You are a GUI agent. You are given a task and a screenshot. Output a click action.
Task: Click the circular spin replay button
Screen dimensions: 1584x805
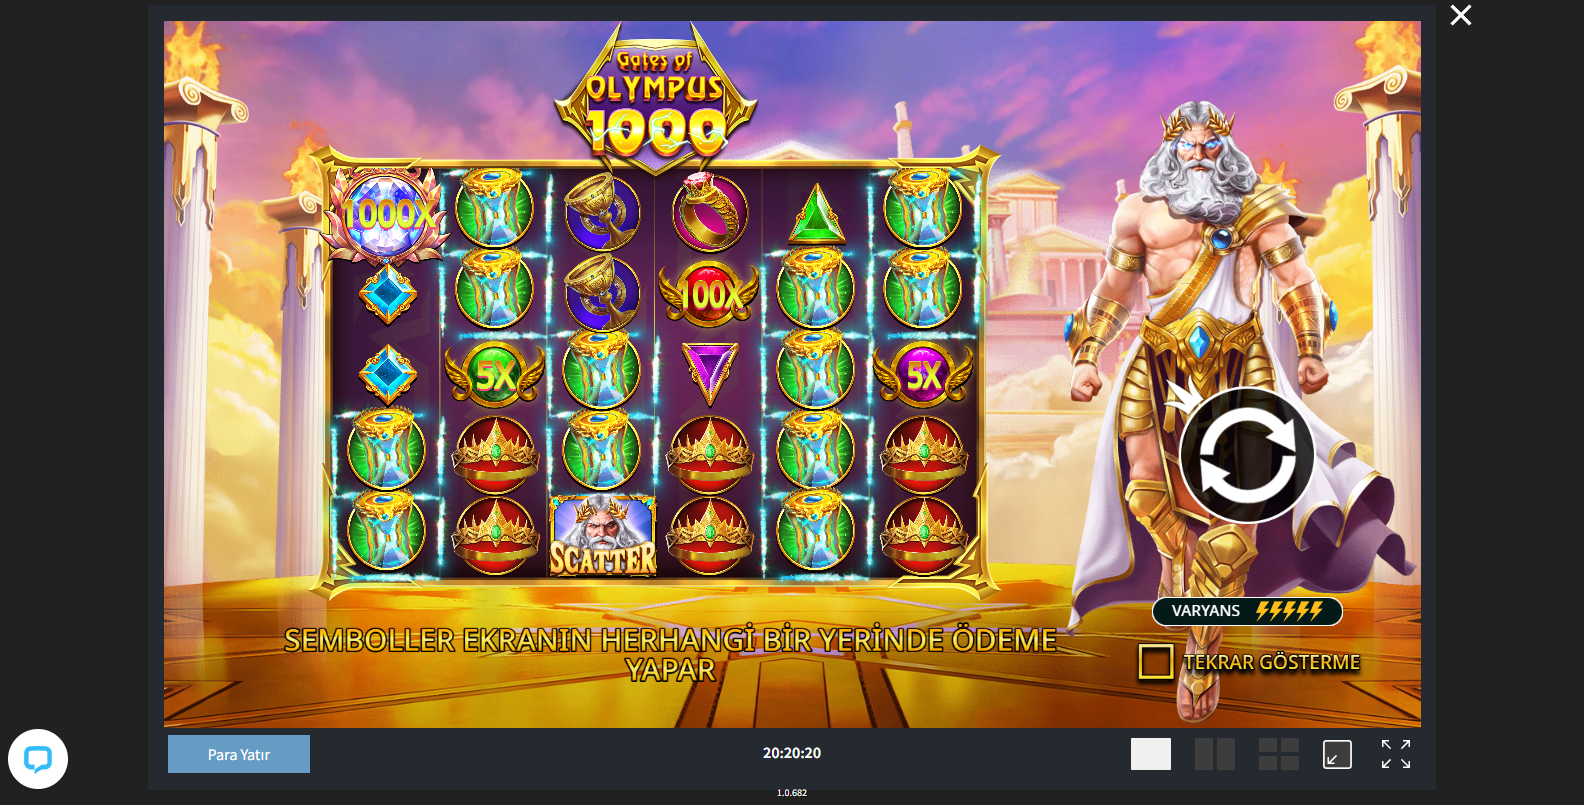pyautogui.click(x=1246, y=455)
